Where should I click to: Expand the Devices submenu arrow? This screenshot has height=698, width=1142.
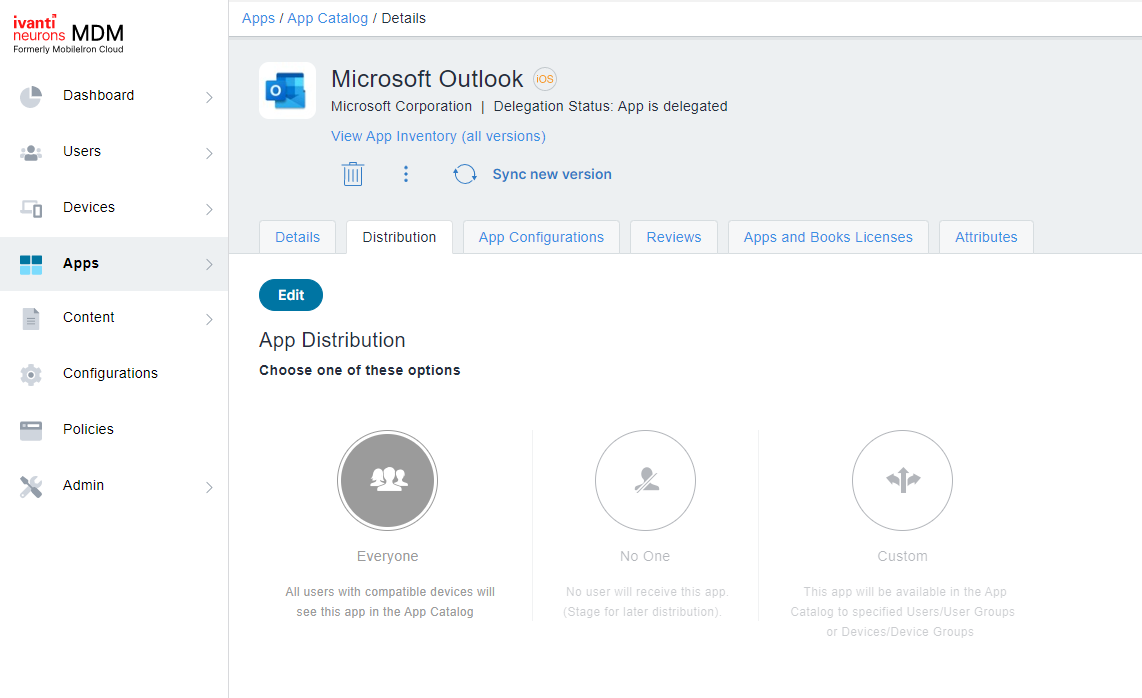pos(209,209)
